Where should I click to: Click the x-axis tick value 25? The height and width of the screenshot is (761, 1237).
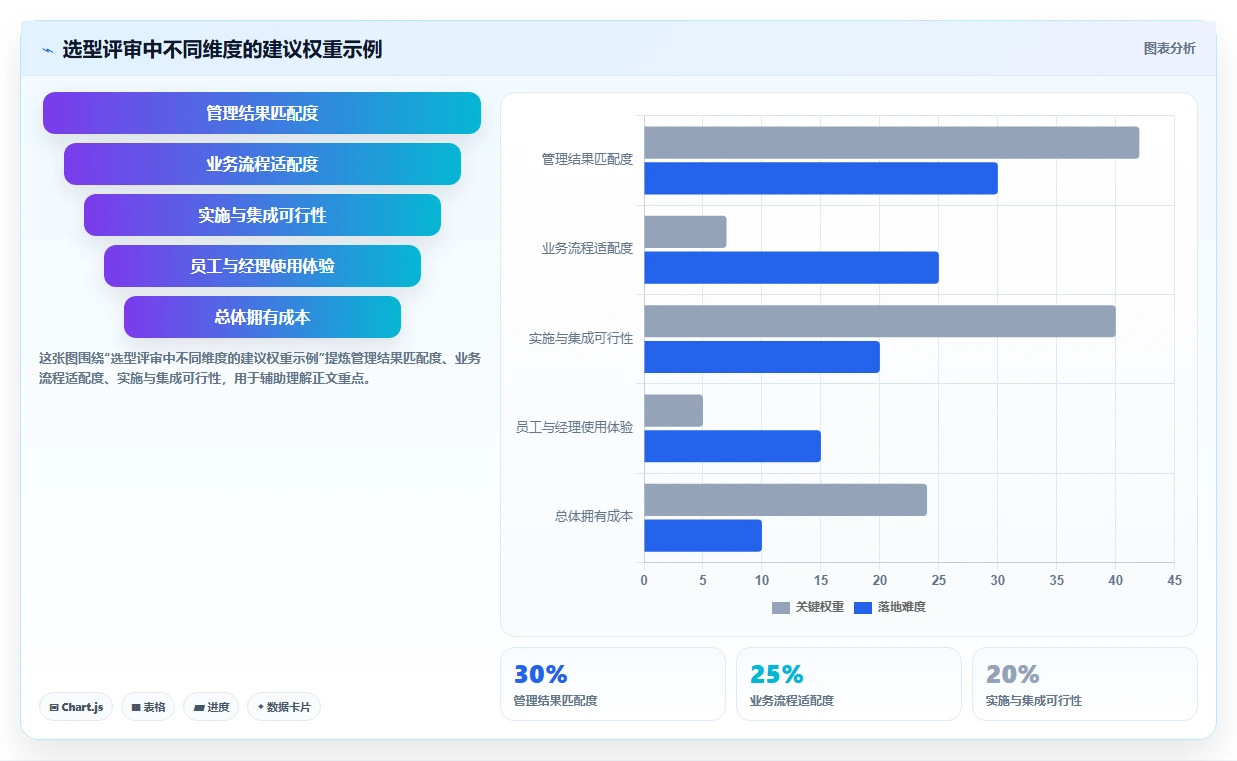point(939,580)
